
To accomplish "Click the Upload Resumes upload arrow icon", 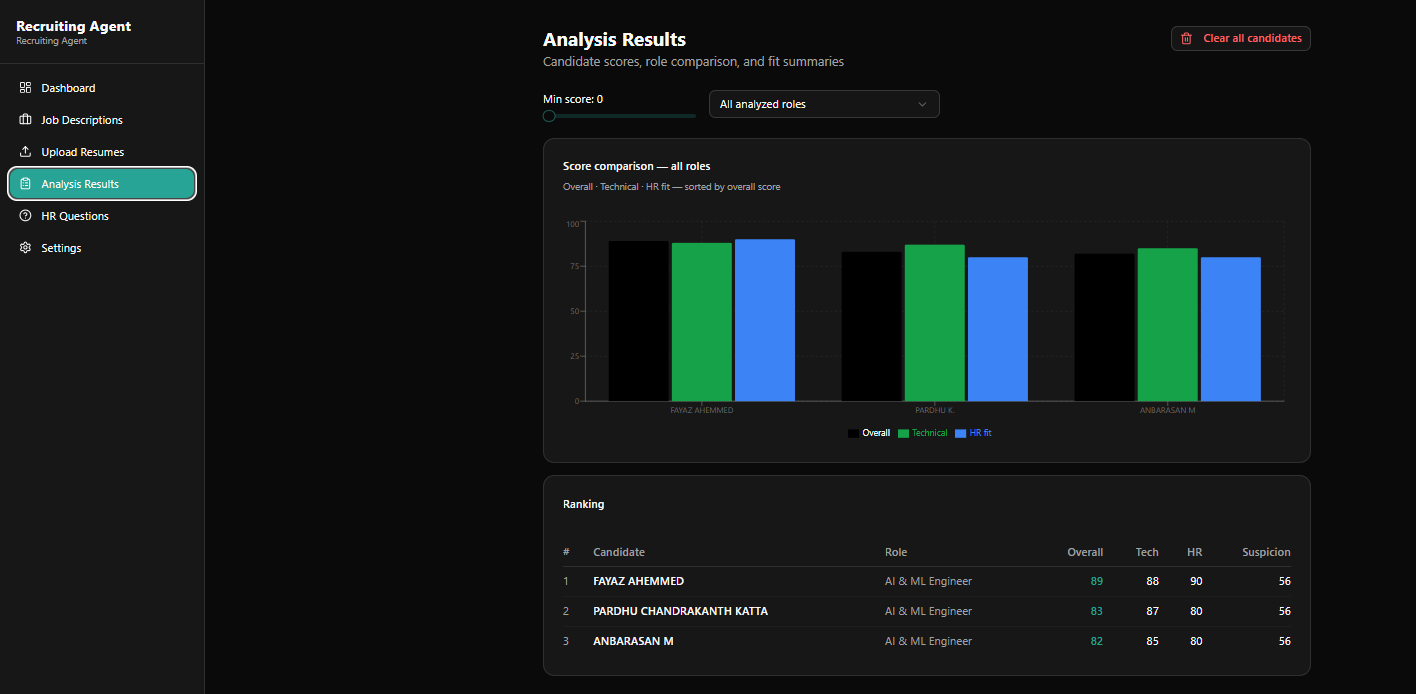I will pyautogui.click(x=26, y=152).
